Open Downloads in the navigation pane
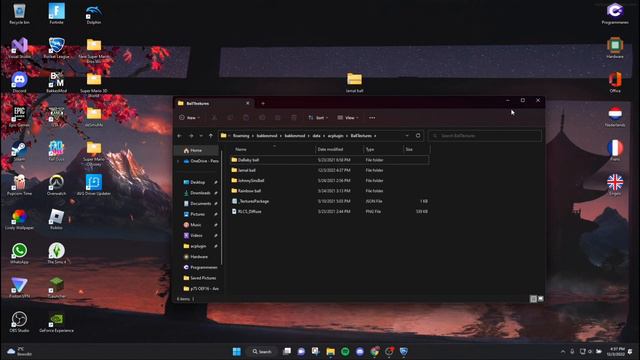This screenshot has height=360, width=640. pyautogui.click(x=199, y=193)
